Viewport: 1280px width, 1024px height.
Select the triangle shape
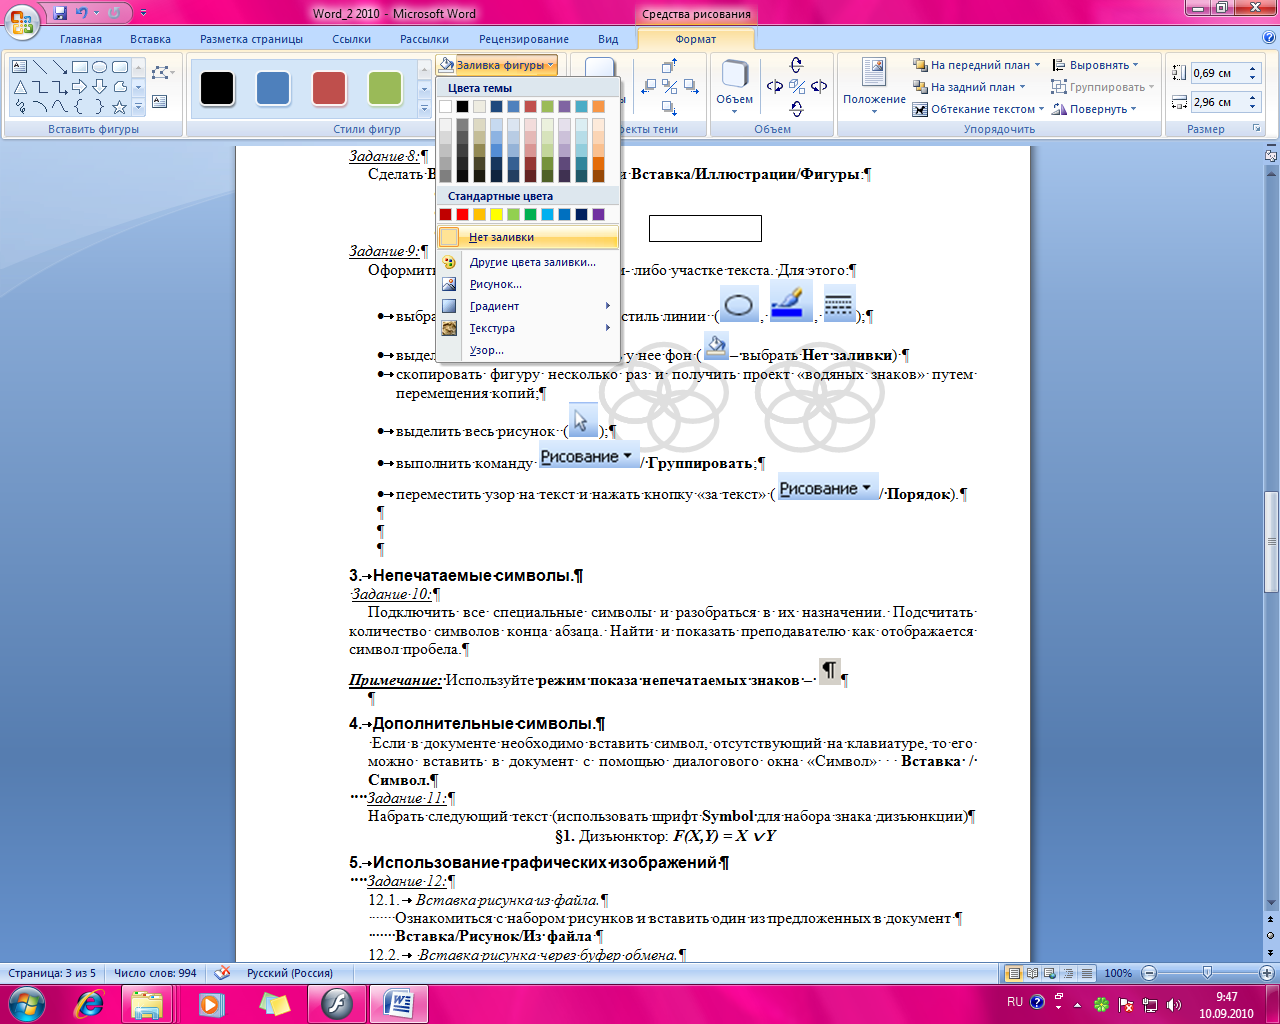pos(20,87)
